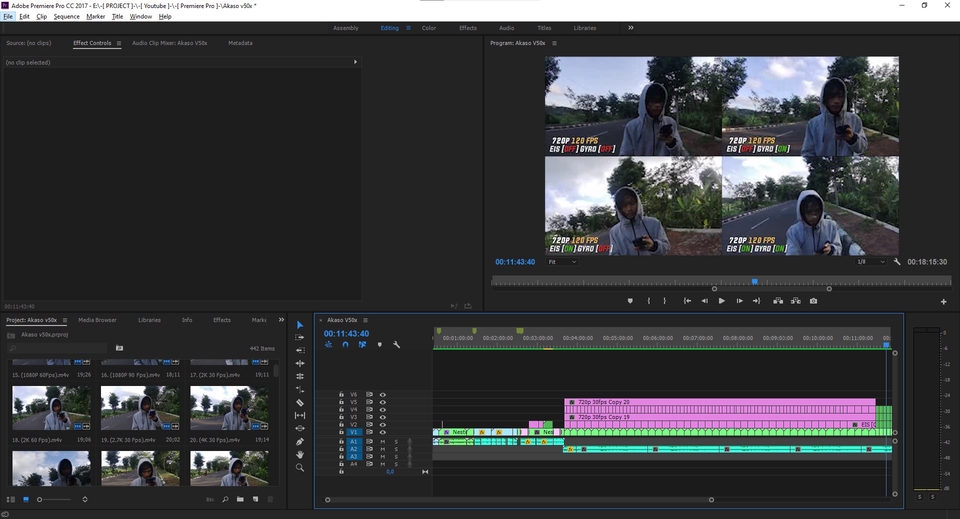The height and width of the screenshot is (519, 960).
Task: Click the Extract button
Action: click(795, 301)
